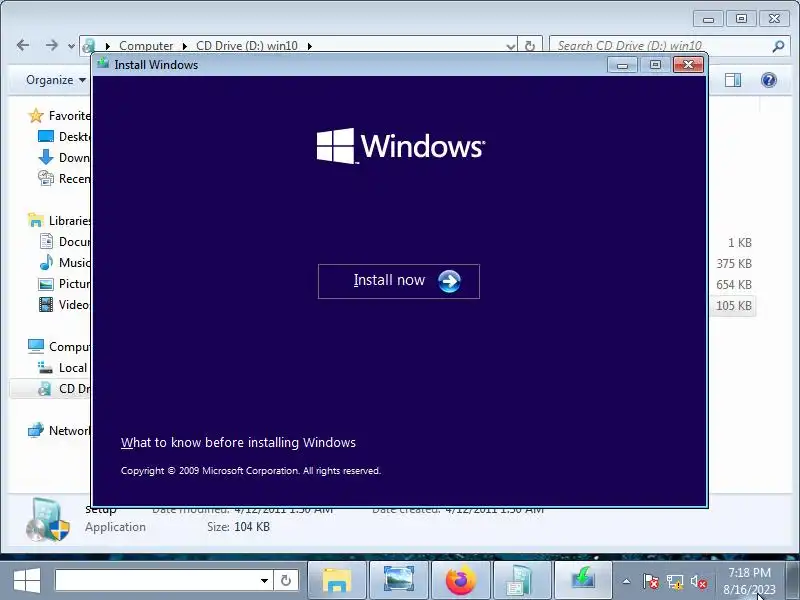Viewport: 800px width, 600px height.
Task: Open the green arrow installer taskbar icon
Action: point(583,581)
